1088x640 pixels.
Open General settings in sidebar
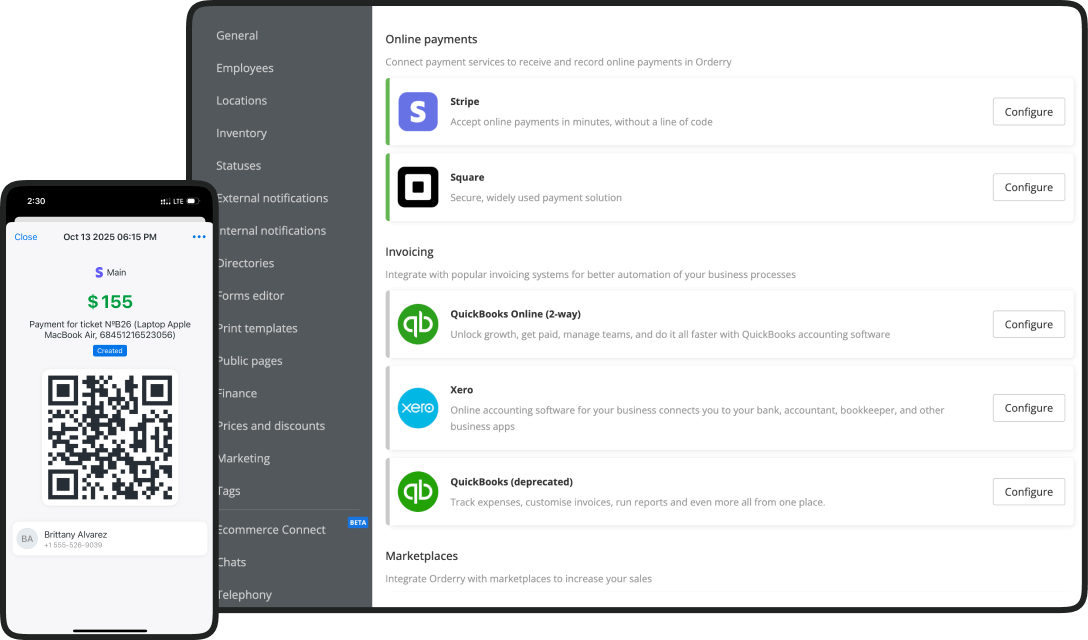click(x=237, y=36)
